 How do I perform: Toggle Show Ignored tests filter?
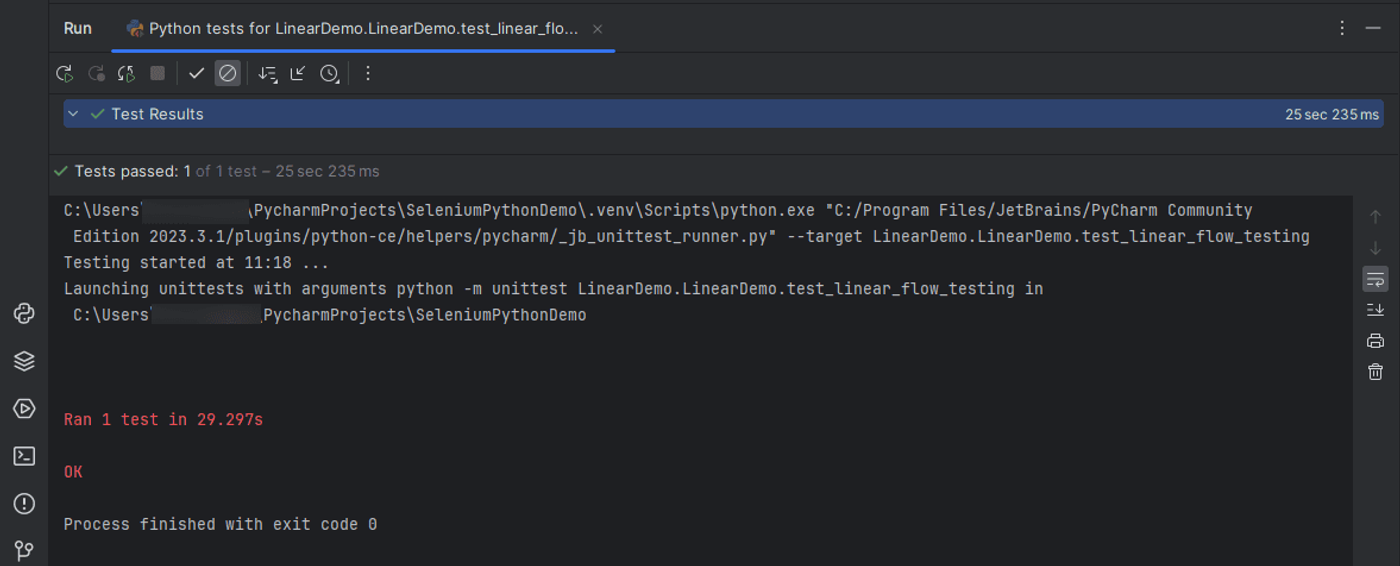pyautogui.click(x=228, y=73)
